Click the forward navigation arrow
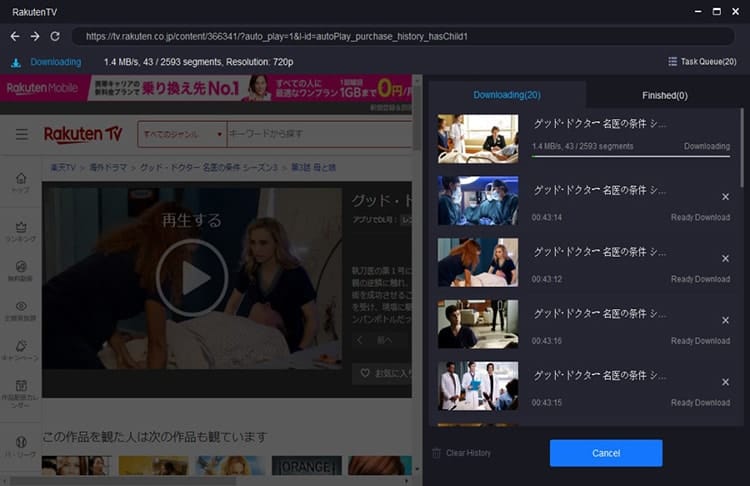This screenshot has width=750, height=486. coord(35,36)
